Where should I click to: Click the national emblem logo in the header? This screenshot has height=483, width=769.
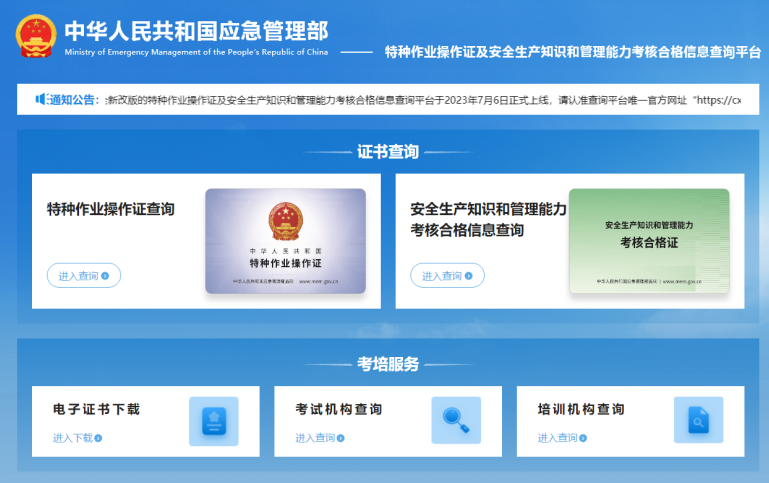point(36,35)
